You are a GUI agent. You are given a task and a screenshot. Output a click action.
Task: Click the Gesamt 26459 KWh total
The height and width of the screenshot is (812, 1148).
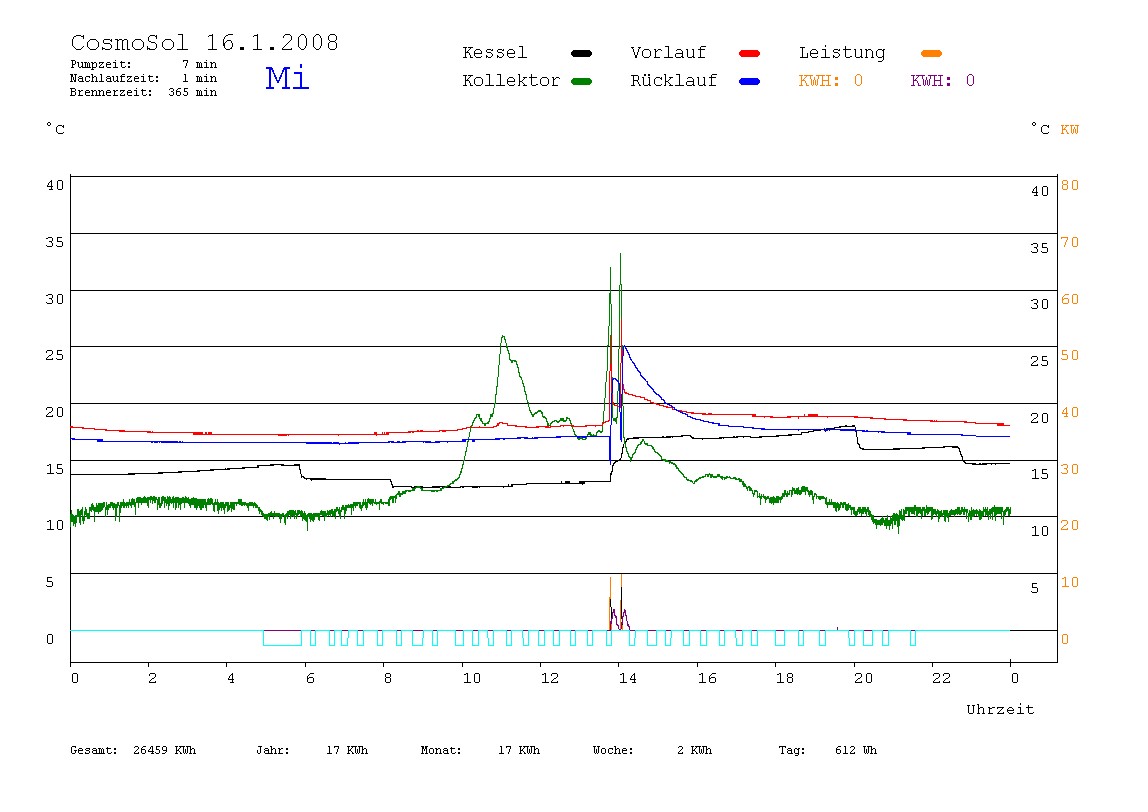133,750
